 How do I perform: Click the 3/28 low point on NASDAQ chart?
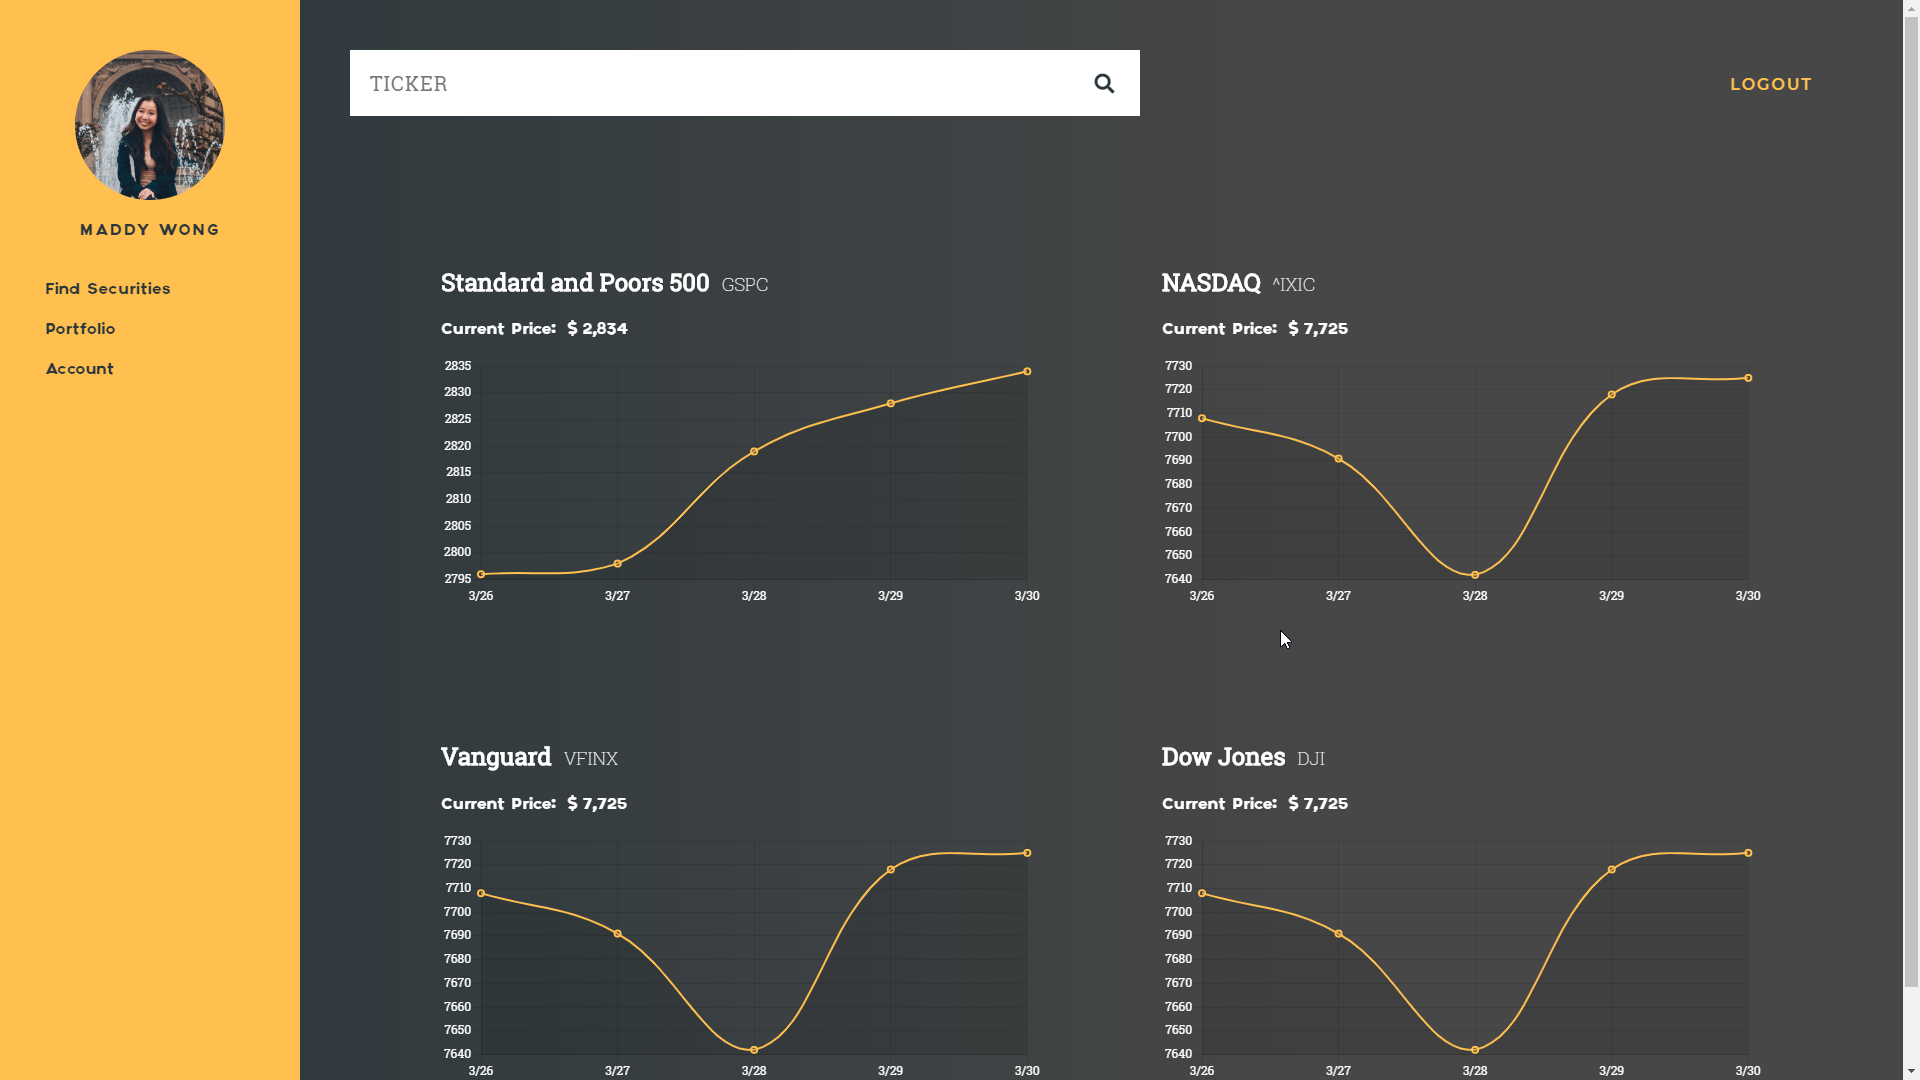[1475, 575]
